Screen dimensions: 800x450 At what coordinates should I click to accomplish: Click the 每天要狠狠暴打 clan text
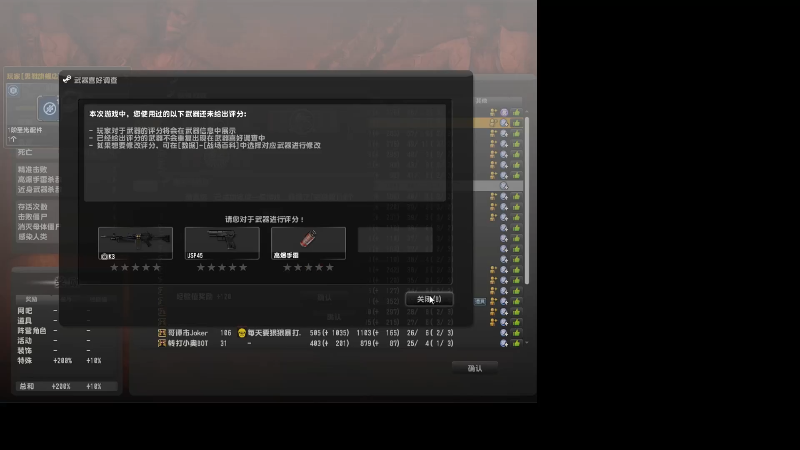pyautogui.click(x=274, y=333)
